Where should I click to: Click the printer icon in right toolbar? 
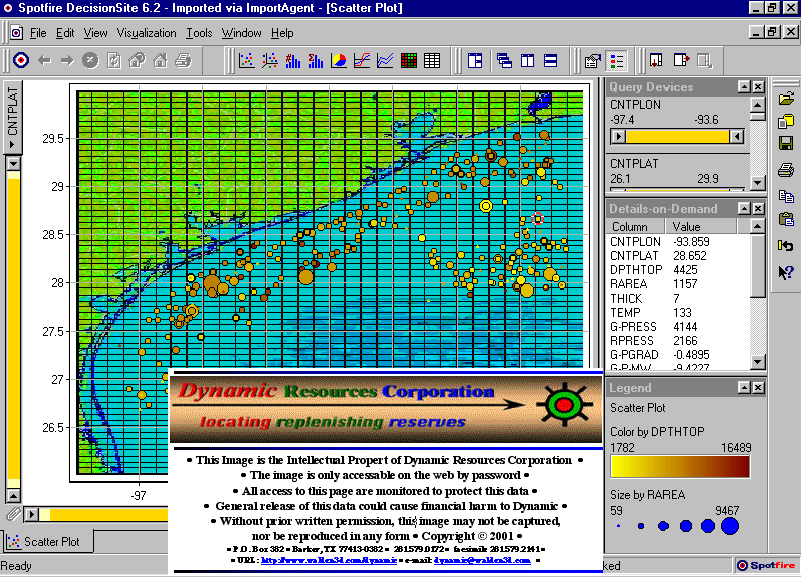(786, 168)
